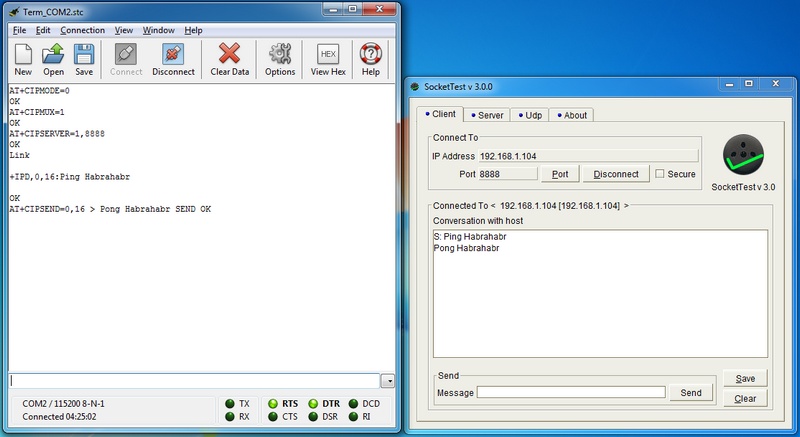The width and height of the screenshot is (800, 437).
Task: Select the Client tab in SocketTest
Action: pos(440,114)
